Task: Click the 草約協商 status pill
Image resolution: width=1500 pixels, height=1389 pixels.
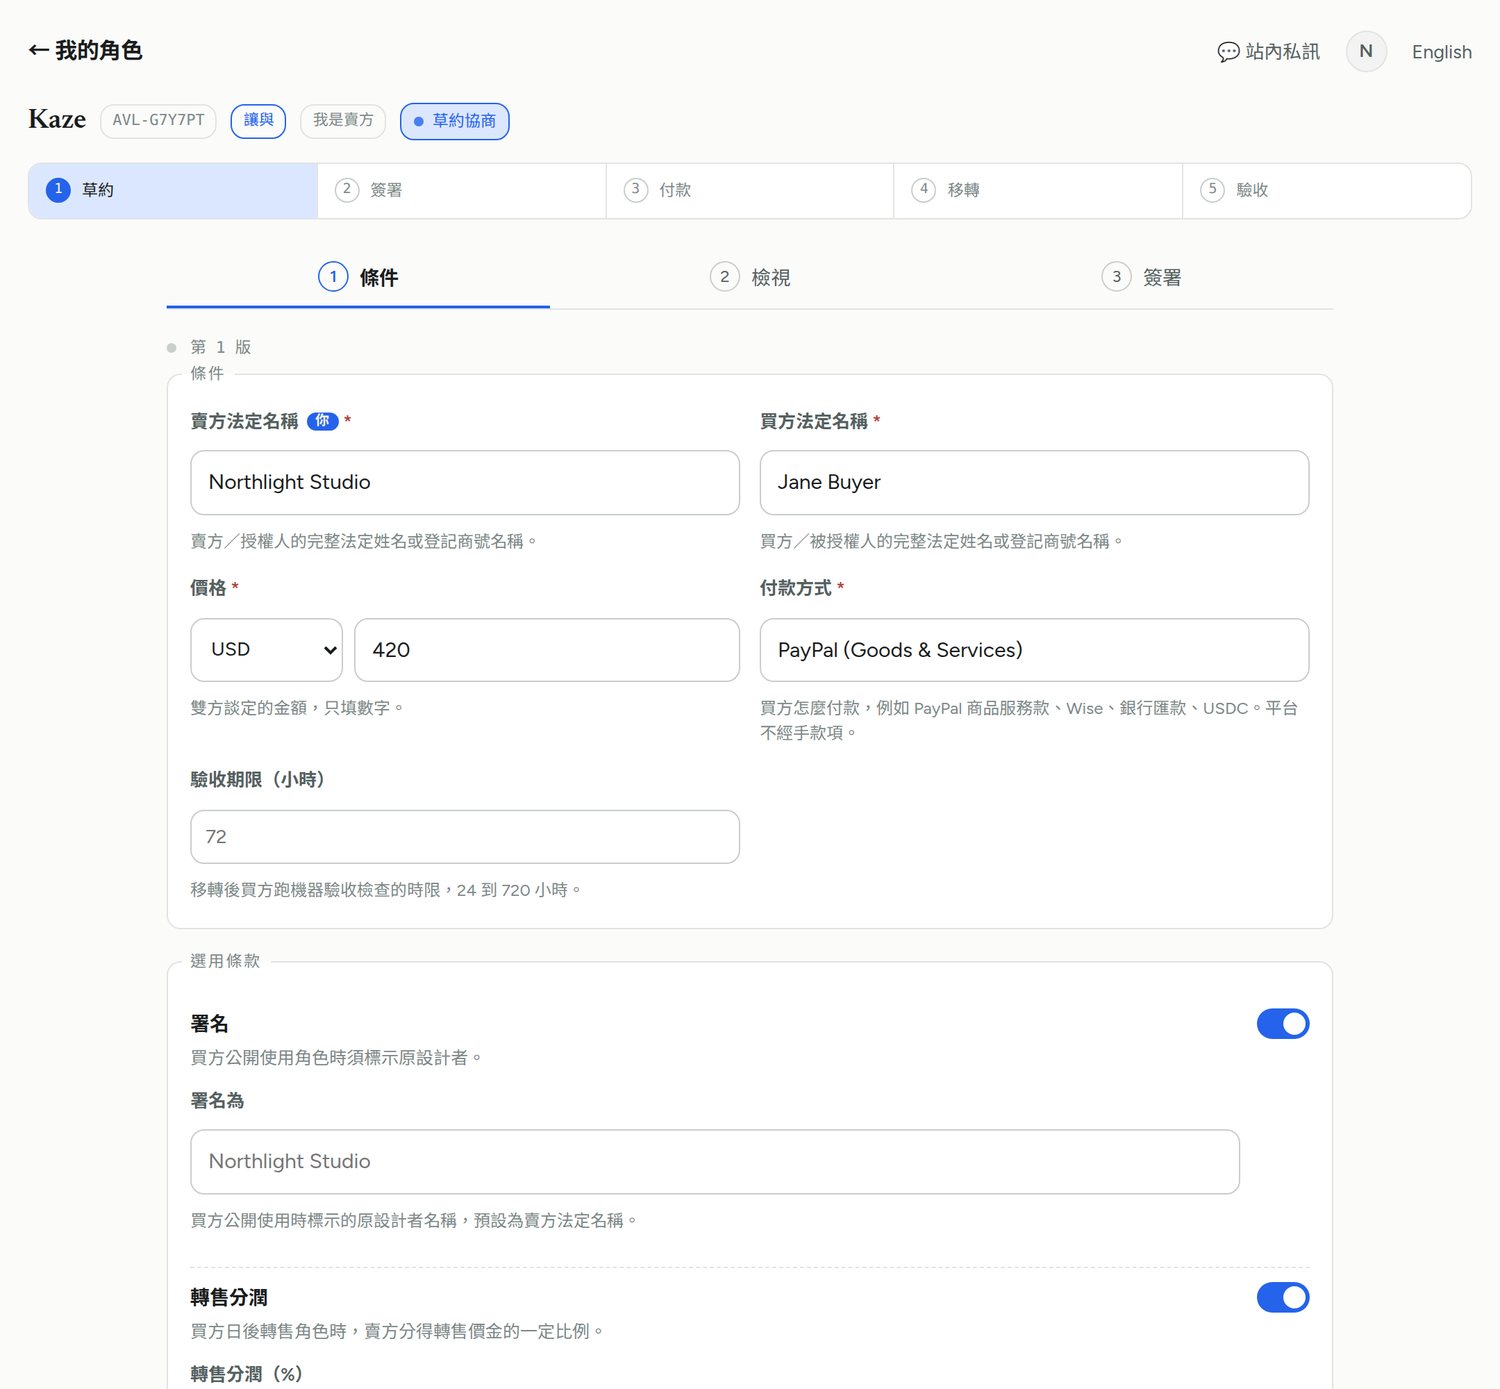Action: coord(455,121)
